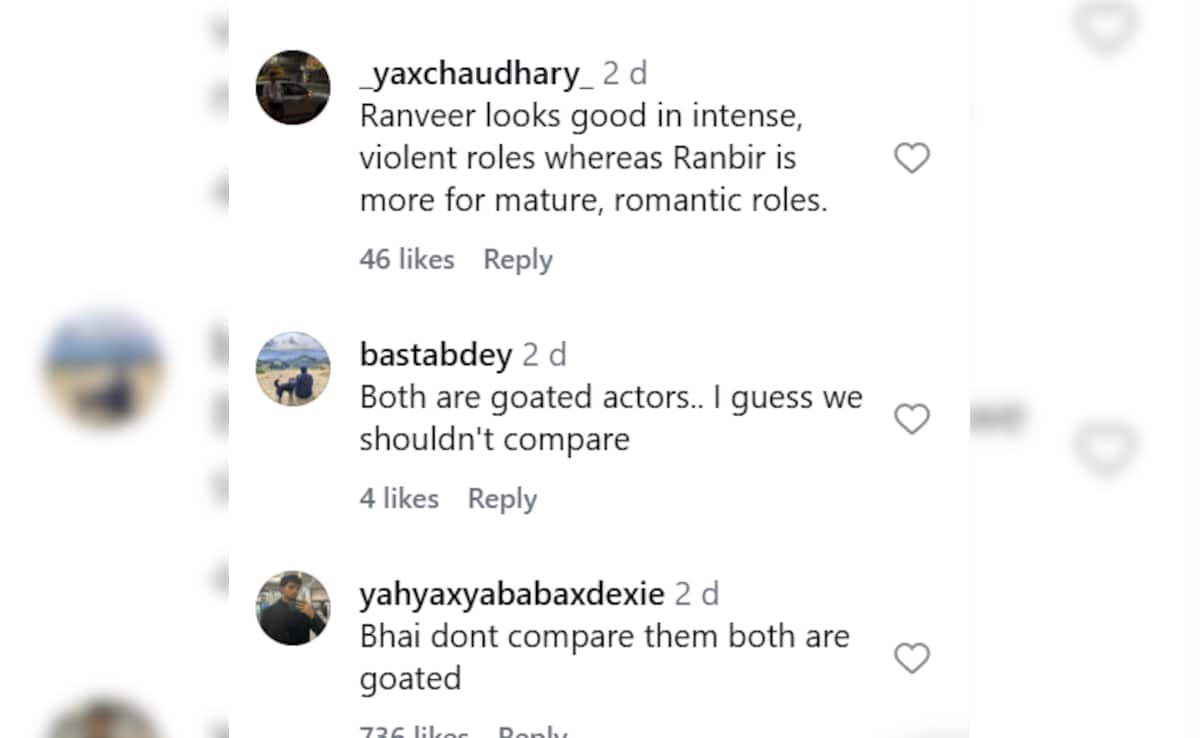The image size is (1200, 738).
Task: Reply to _yaxchaudhary_'s comment
Action: coord(518,260)
